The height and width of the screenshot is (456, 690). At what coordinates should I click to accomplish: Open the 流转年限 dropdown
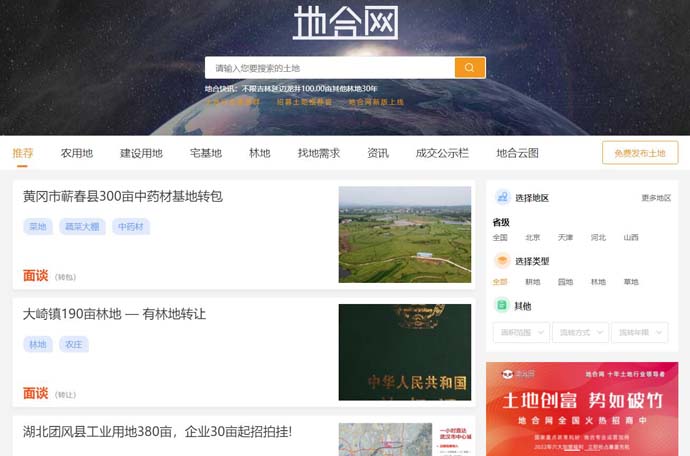[640, 332]
